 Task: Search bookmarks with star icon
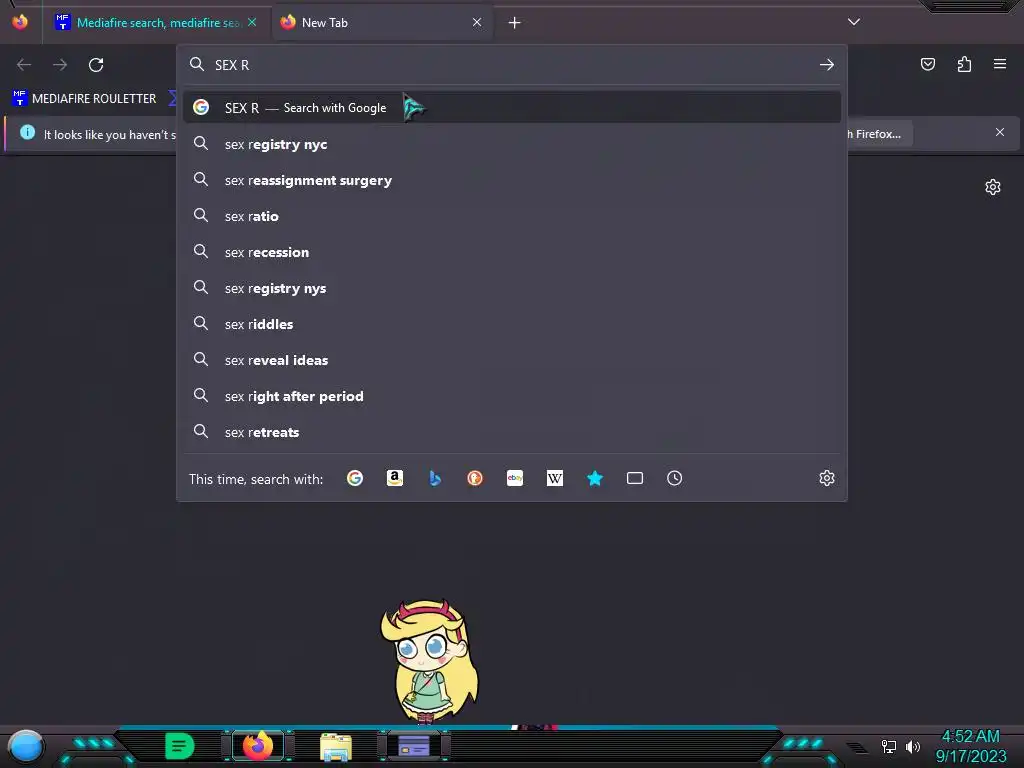tap(594, 478)
